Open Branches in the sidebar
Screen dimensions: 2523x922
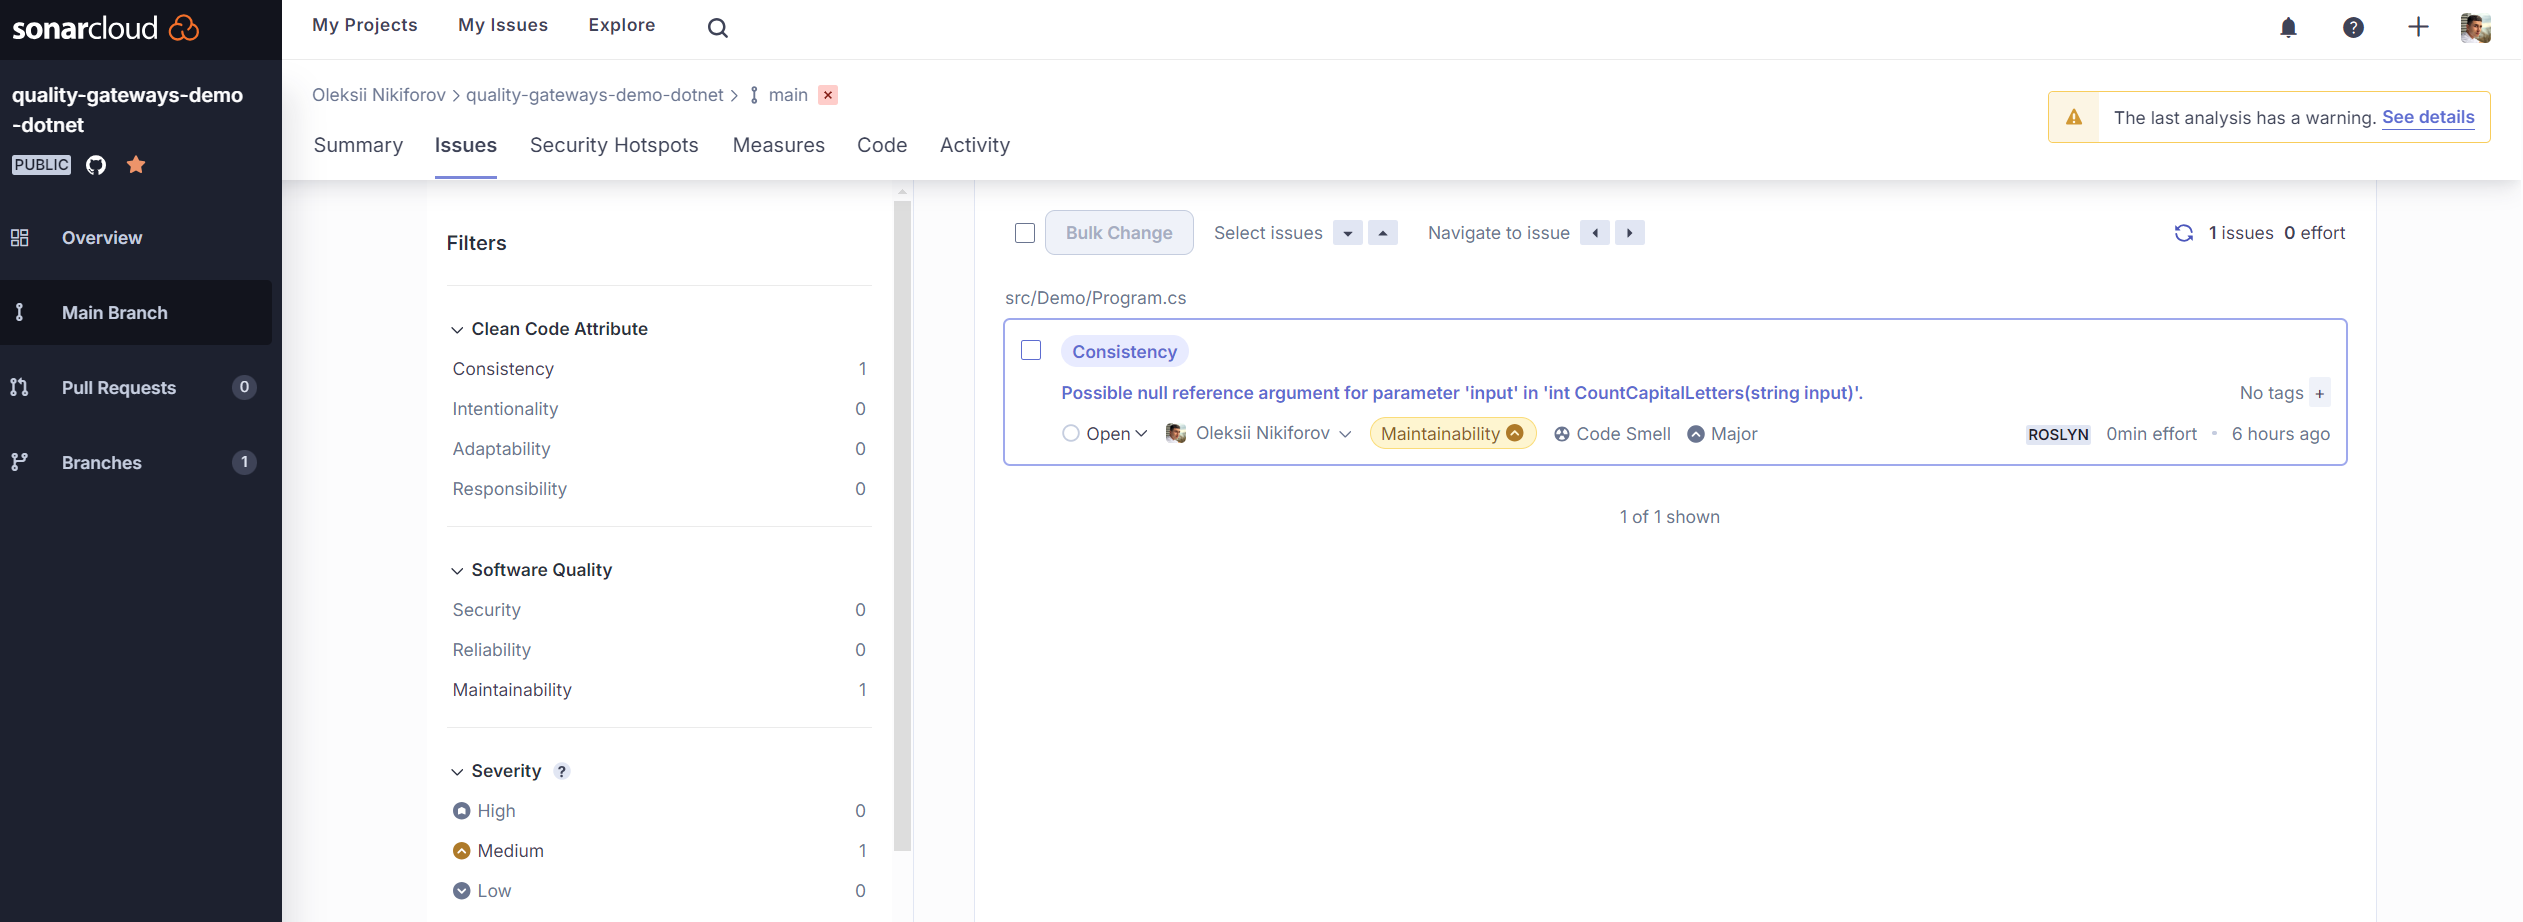coord(136,463)
